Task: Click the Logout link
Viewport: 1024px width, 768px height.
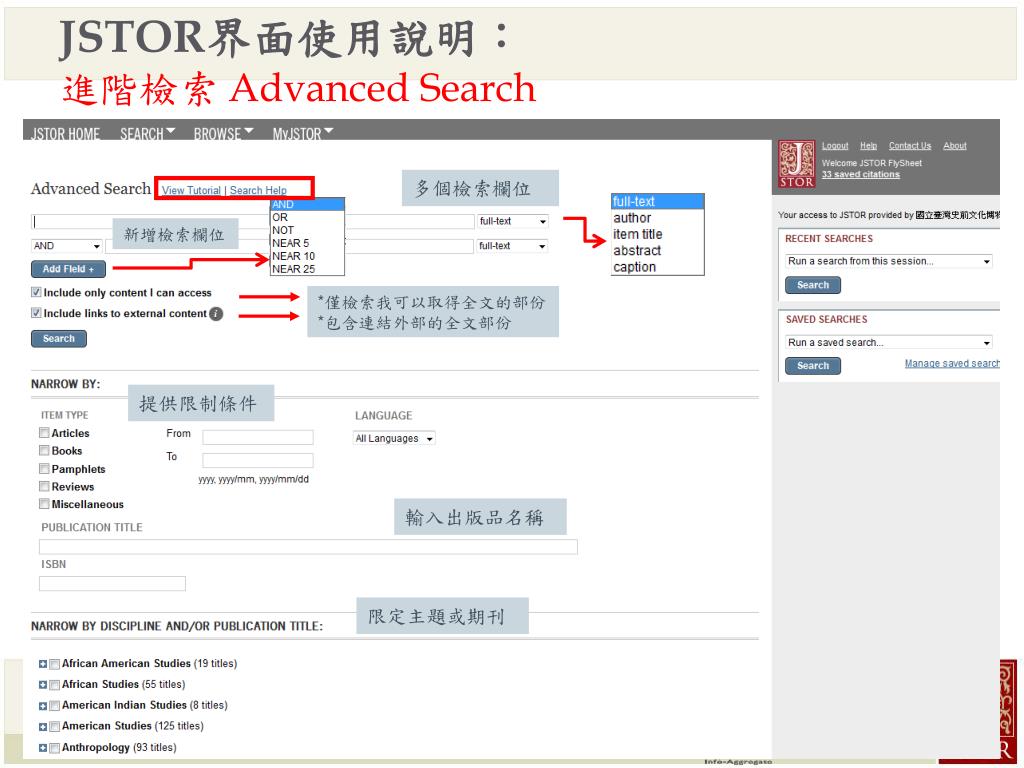Action: [x=835, y=146]
